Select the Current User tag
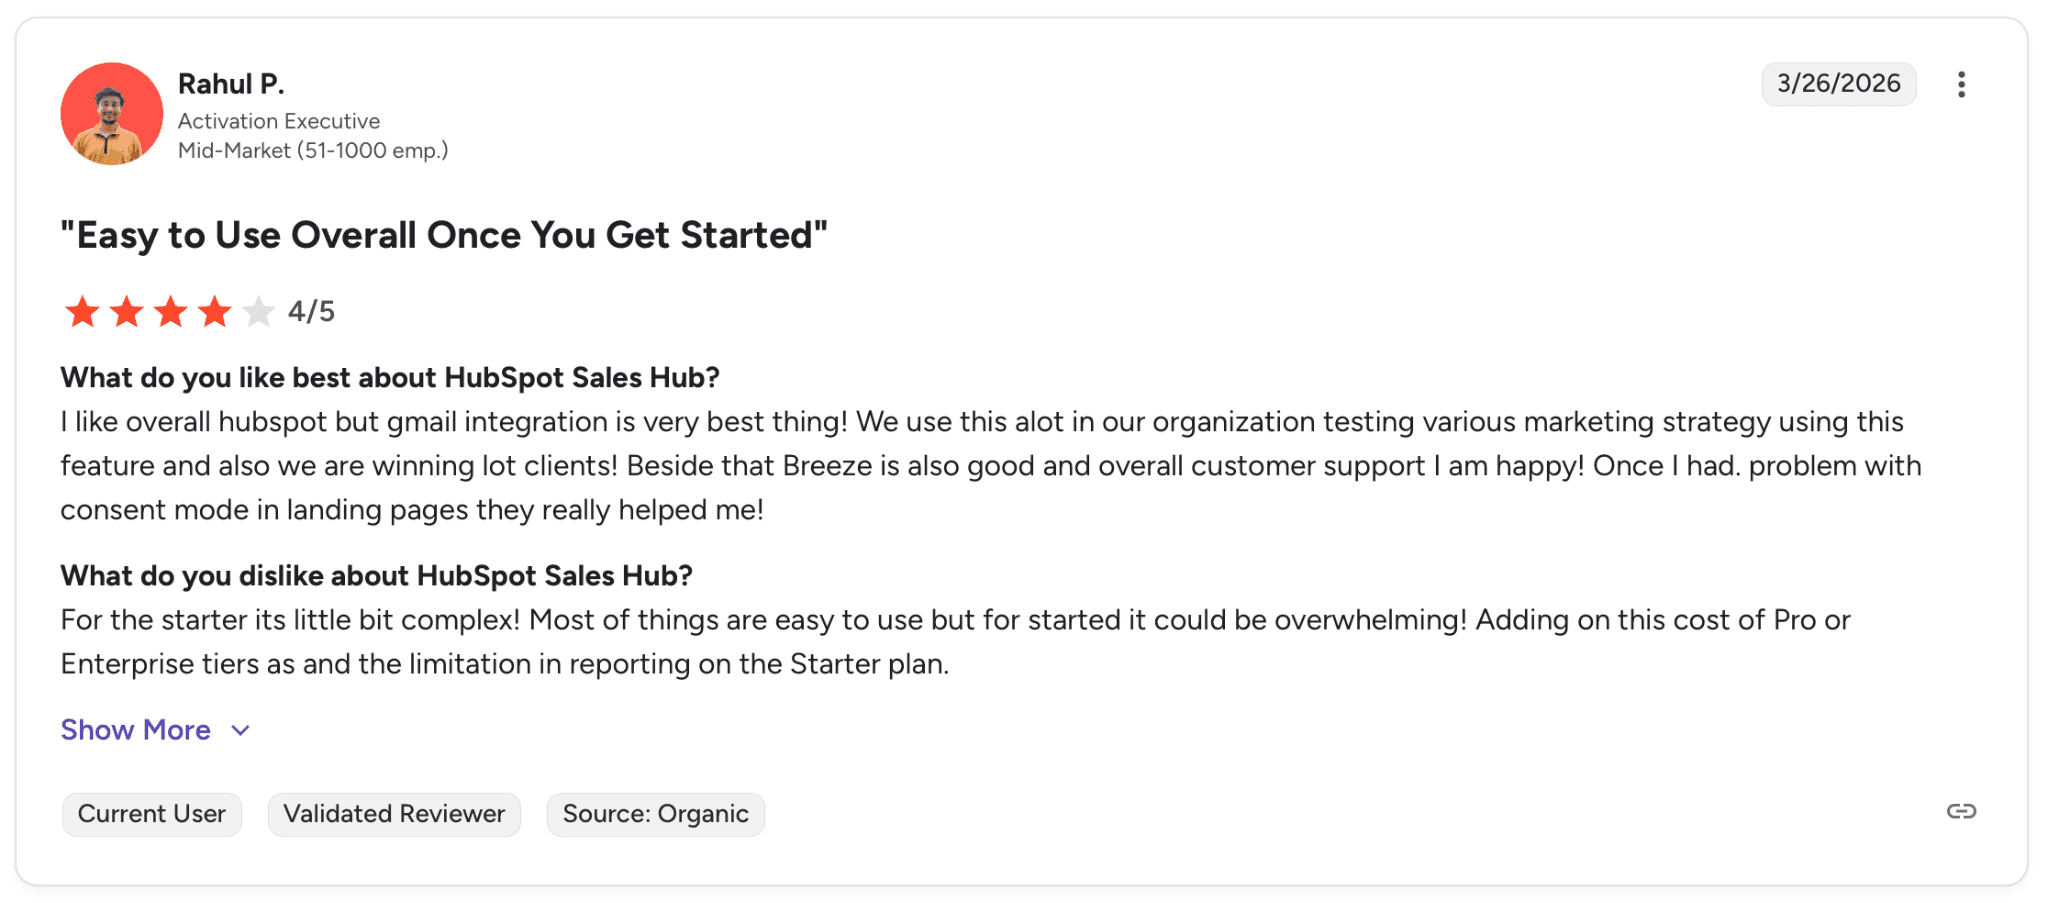This screenshot has height=903, width=2048. 152,814
